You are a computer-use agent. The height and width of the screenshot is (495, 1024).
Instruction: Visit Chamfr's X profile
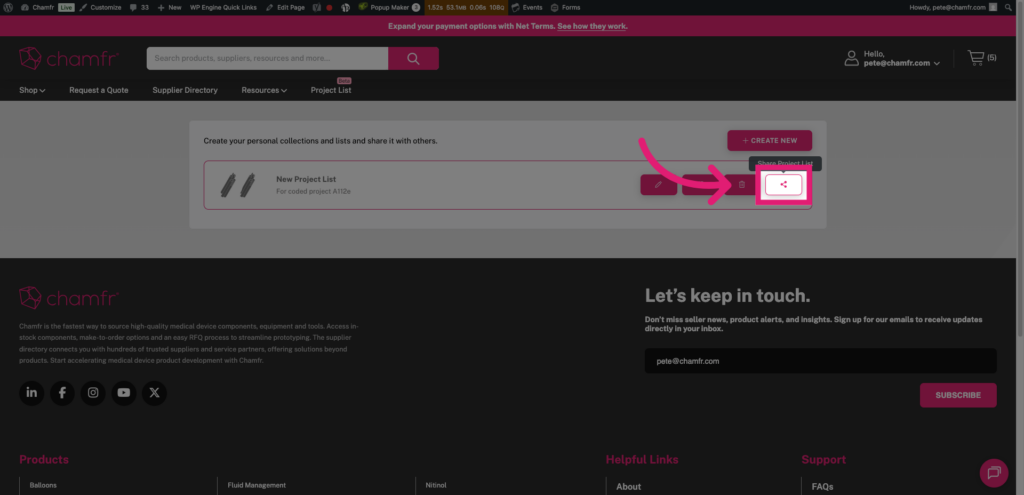[154, 393]
